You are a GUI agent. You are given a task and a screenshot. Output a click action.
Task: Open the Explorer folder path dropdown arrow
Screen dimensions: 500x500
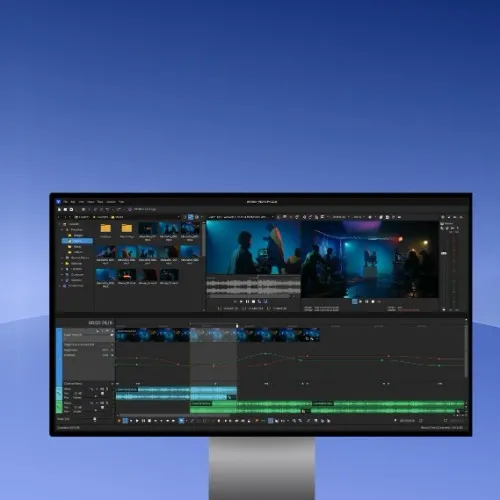point(179,217)
